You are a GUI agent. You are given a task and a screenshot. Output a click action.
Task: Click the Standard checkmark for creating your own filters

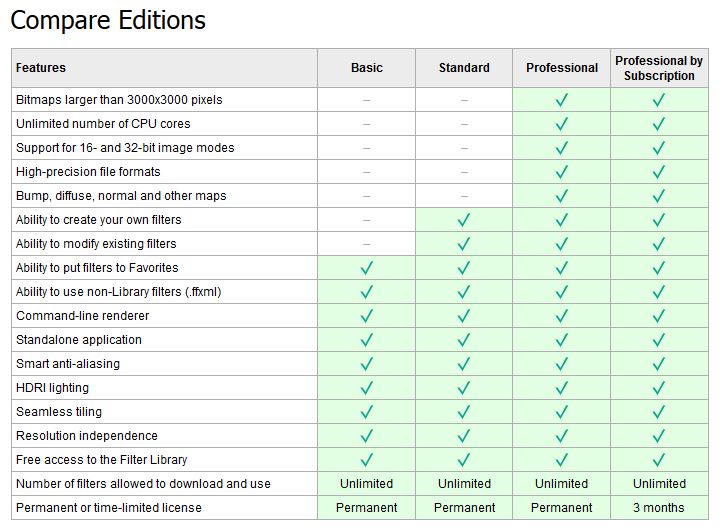pos(464,220)
